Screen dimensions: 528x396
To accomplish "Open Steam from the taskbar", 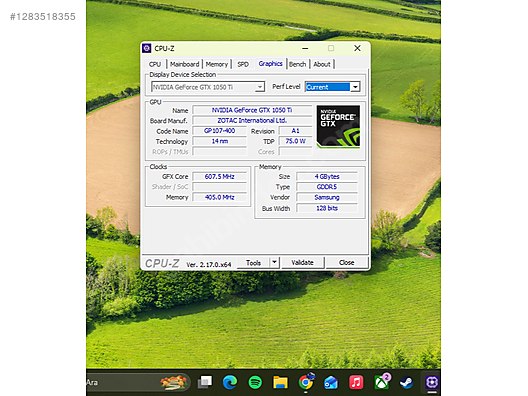I will tap(406, 382).
